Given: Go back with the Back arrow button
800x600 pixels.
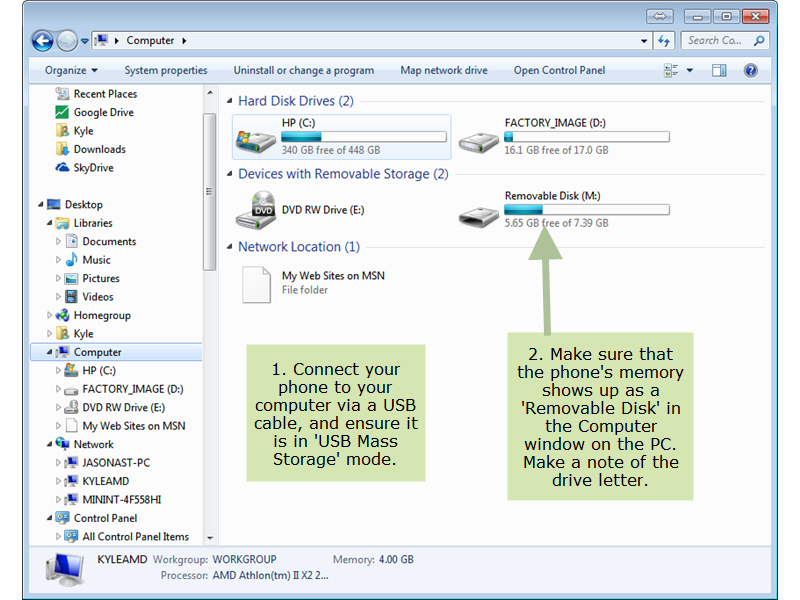Looking at the screenshot, I should pos(42,41).
